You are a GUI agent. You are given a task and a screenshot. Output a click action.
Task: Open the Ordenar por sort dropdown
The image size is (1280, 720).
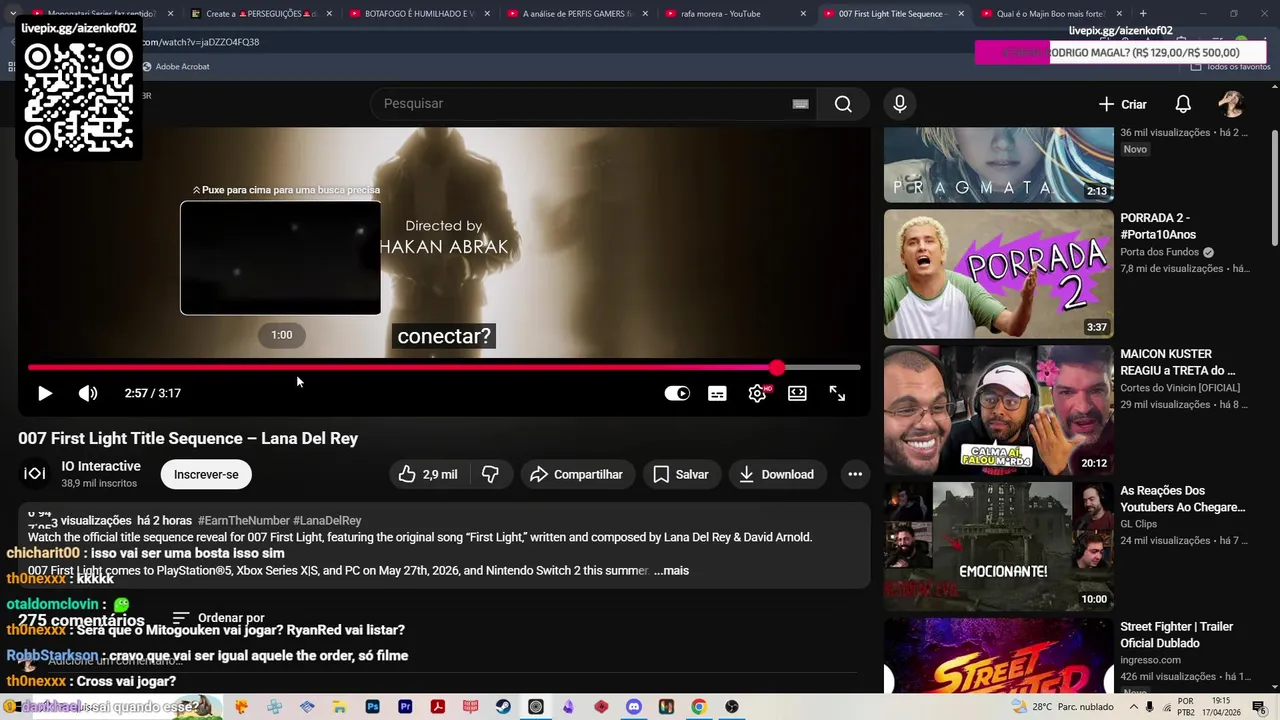click(219, 618)
